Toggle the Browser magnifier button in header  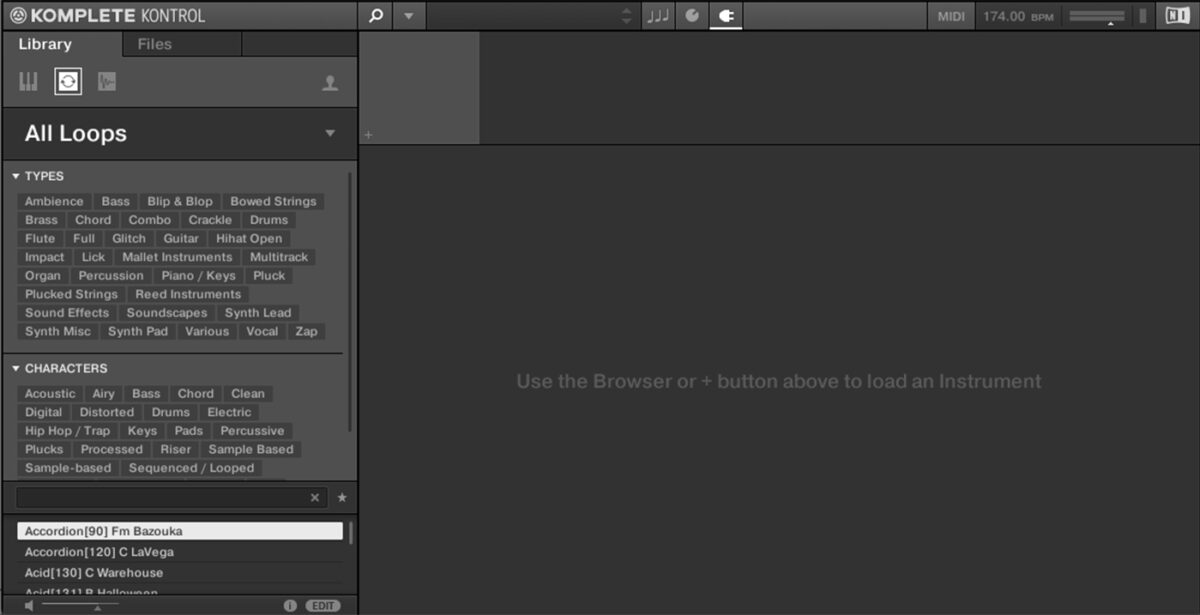pos(375,16)
